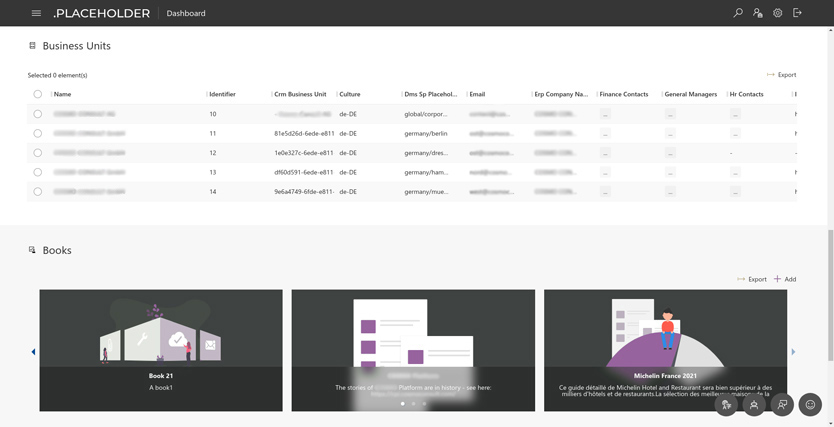Viewport: 834px width, 427px height.
Task: Click the Dashboard breadcrumb in header
Action: click(x=186, y=14)
